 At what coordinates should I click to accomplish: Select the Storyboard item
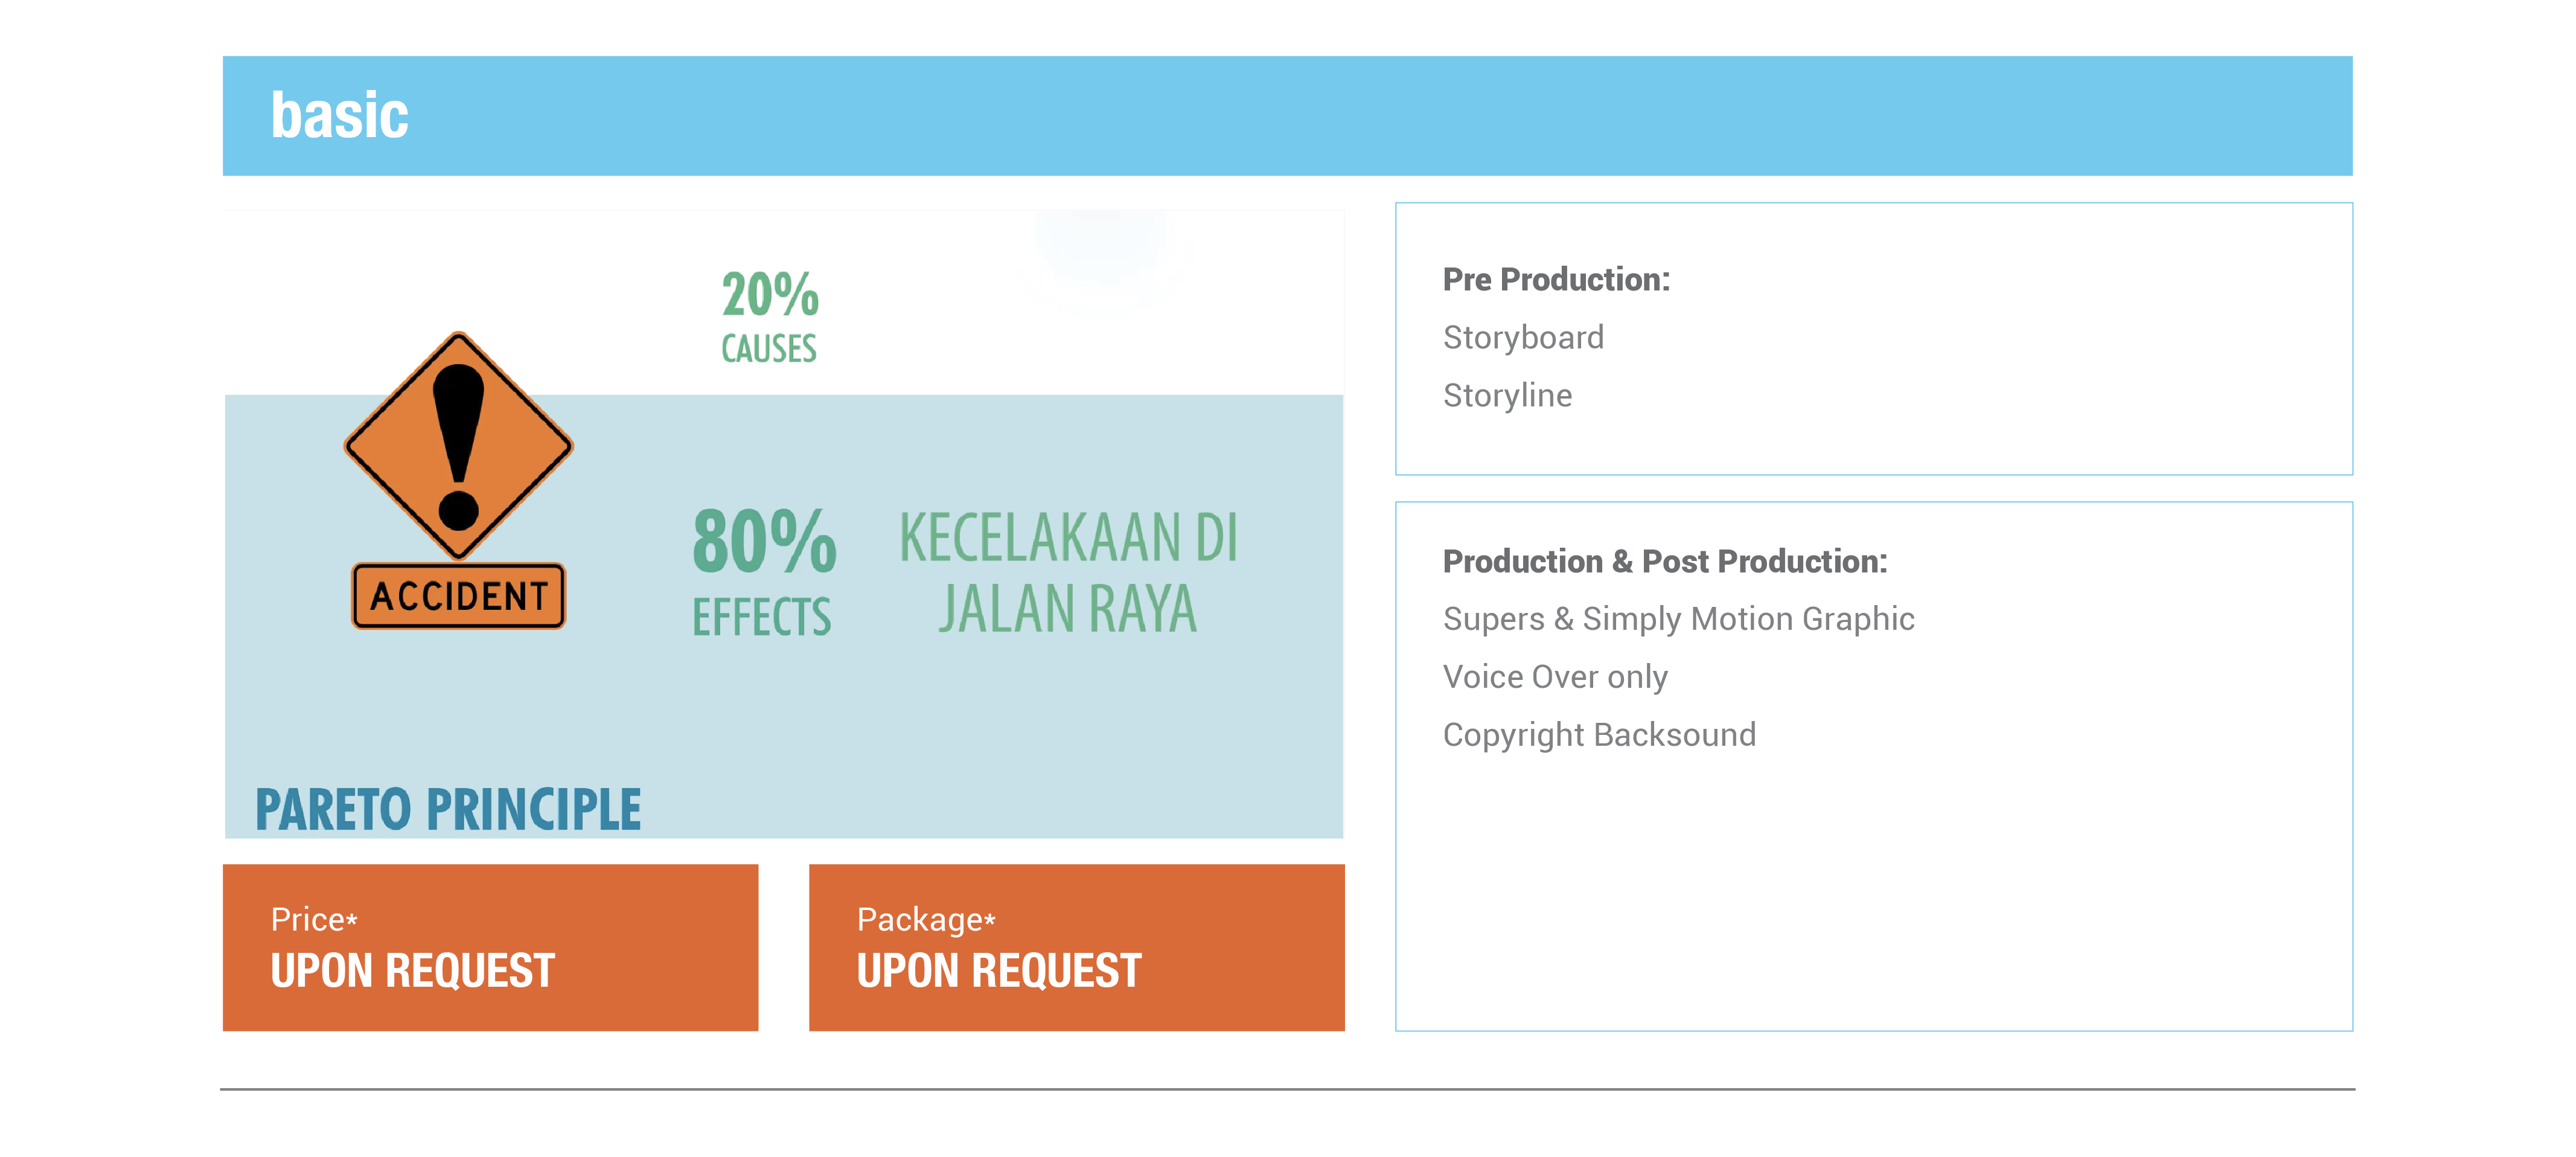[1523, 338]
